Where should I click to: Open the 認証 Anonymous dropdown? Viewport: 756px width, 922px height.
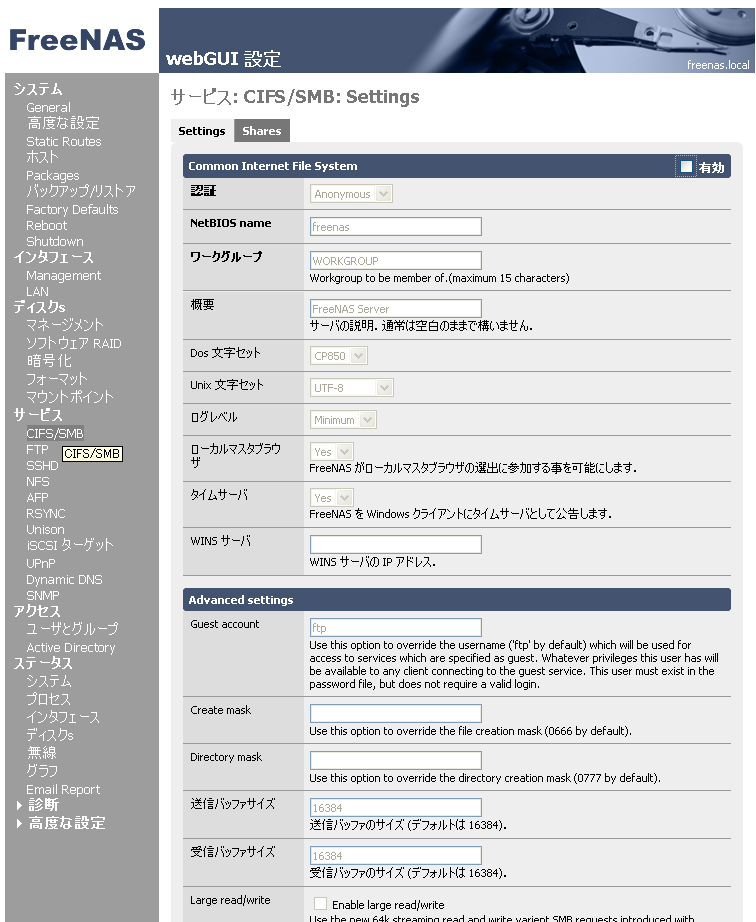351,194
